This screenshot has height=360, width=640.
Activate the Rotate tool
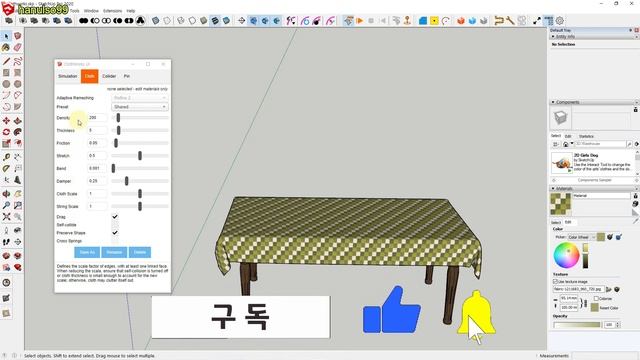[x=6, y=132]
